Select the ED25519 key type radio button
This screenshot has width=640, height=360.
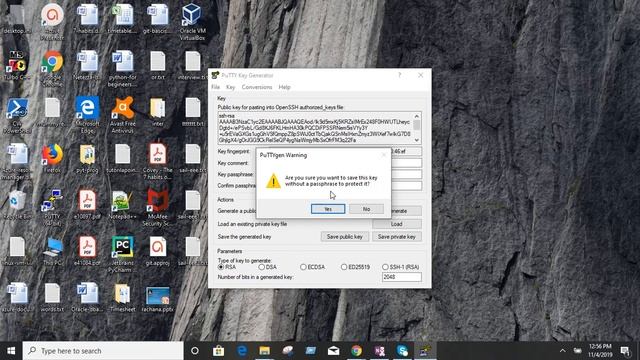[x=344, y=267]
